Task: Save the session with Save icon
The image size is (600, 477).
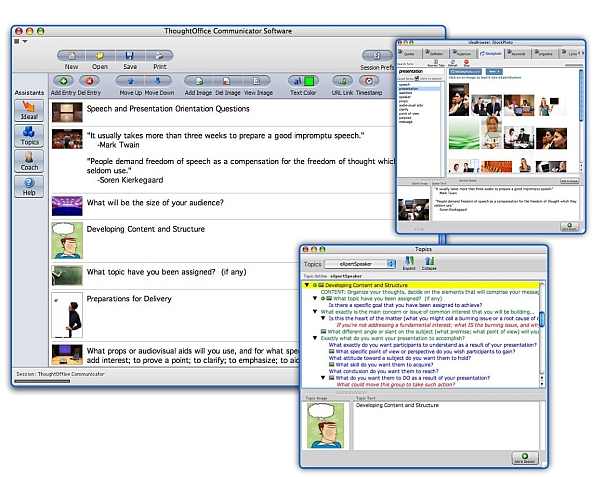Action: [x=130, y=56]
